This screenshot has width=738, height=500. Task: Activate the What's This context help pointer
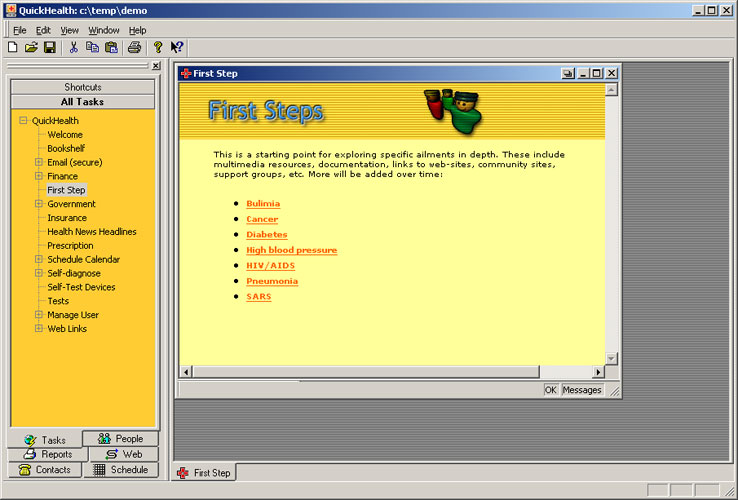point(177,47)
